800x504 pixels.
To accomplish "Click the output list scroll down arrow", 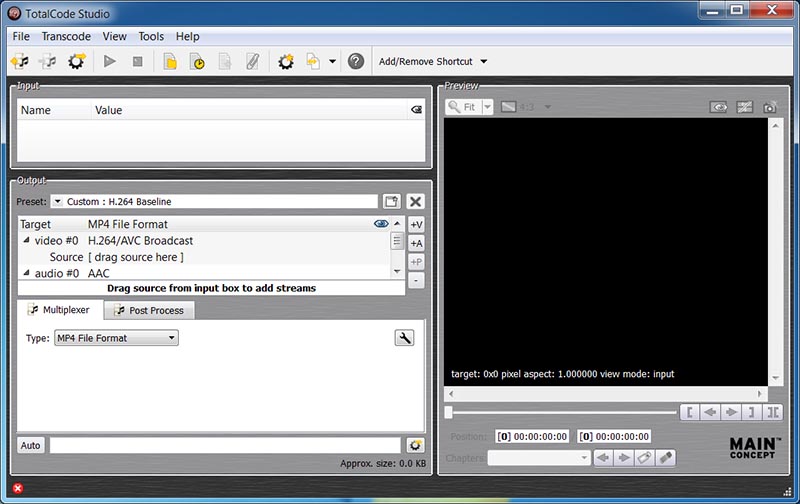I will click(x=397, y=271).
